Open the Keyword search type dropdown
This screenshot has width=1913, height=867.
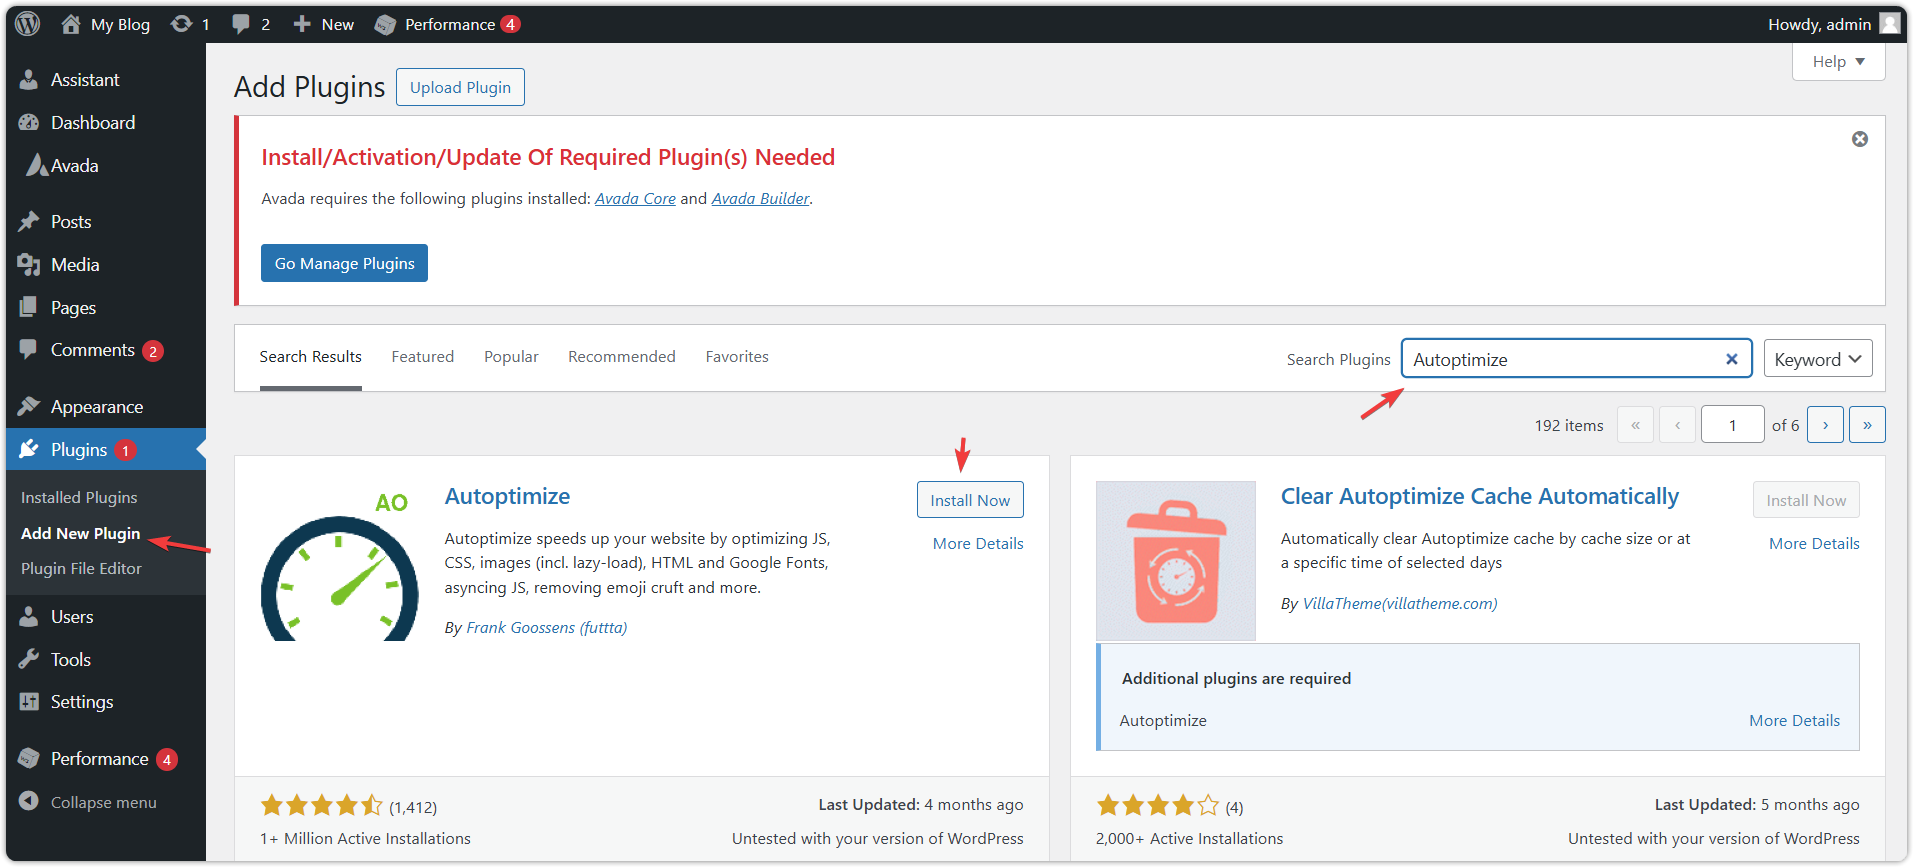click(1818, 359)
